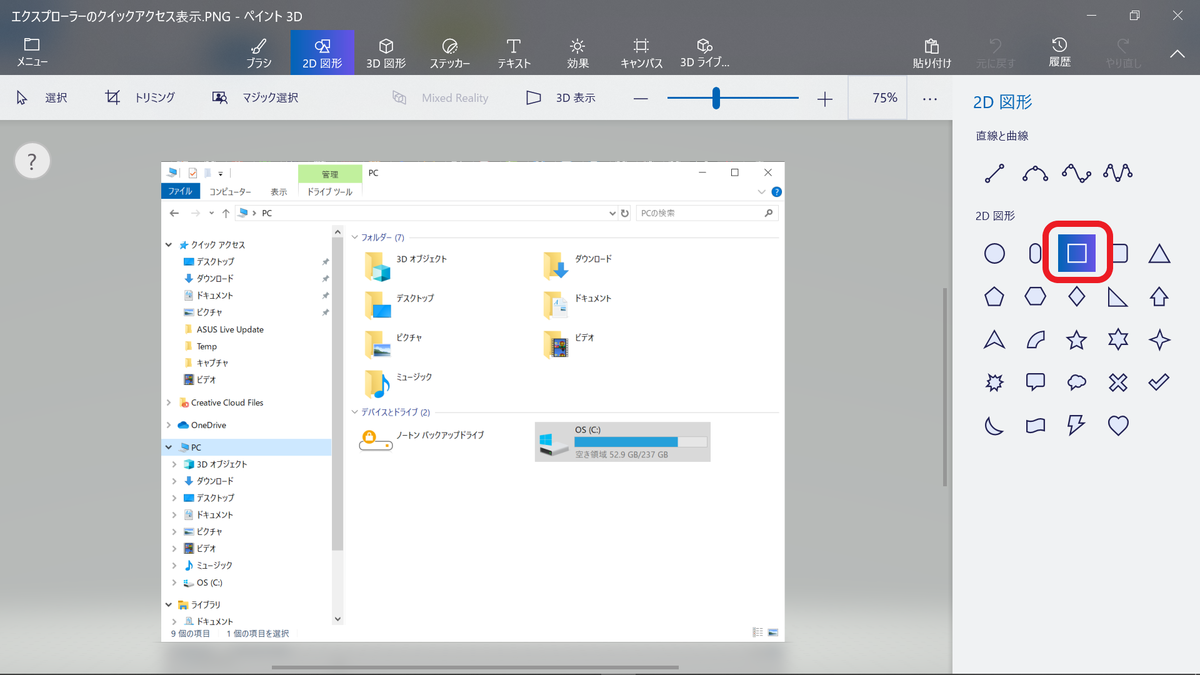Open the three-dot more options menu

click(x=930, y=98)
